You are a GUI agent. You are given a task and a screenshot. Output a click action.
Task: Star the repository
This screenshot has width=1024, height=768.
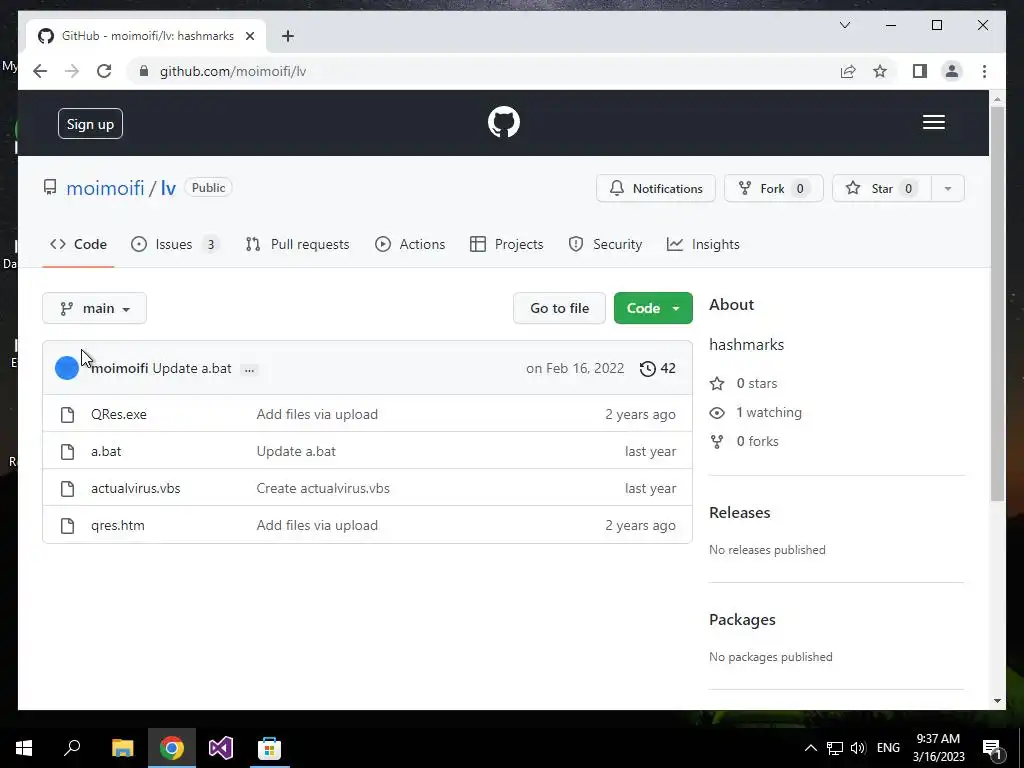click(881, 189)
